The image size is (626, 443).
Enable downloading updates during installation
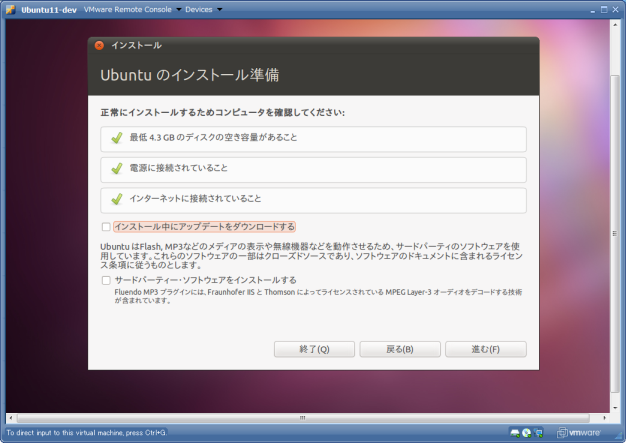[x=106, y=227]
